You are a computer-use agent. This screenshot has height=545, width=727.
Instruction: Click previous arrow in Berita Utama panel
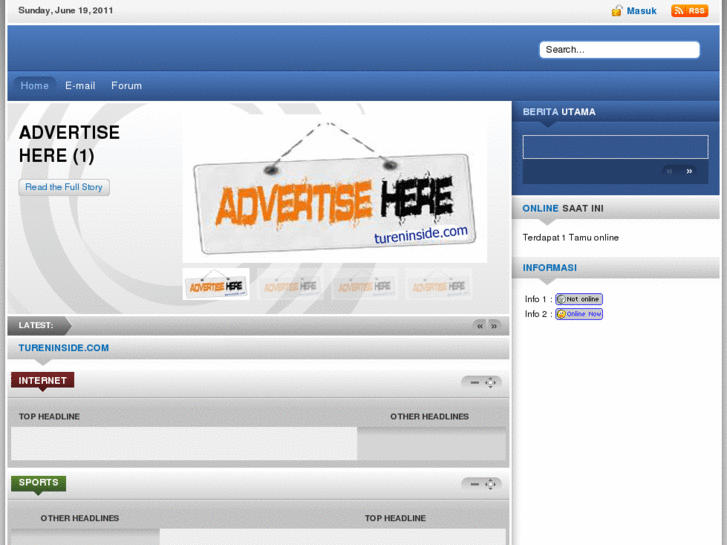(670, 171)
